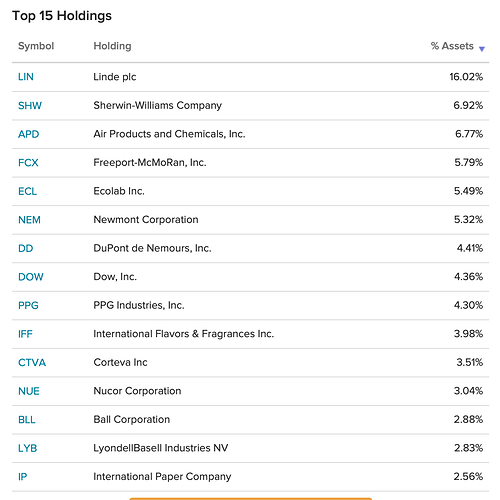
Task: Open the LYB ticker symbol link
Action: coord(27,448)
